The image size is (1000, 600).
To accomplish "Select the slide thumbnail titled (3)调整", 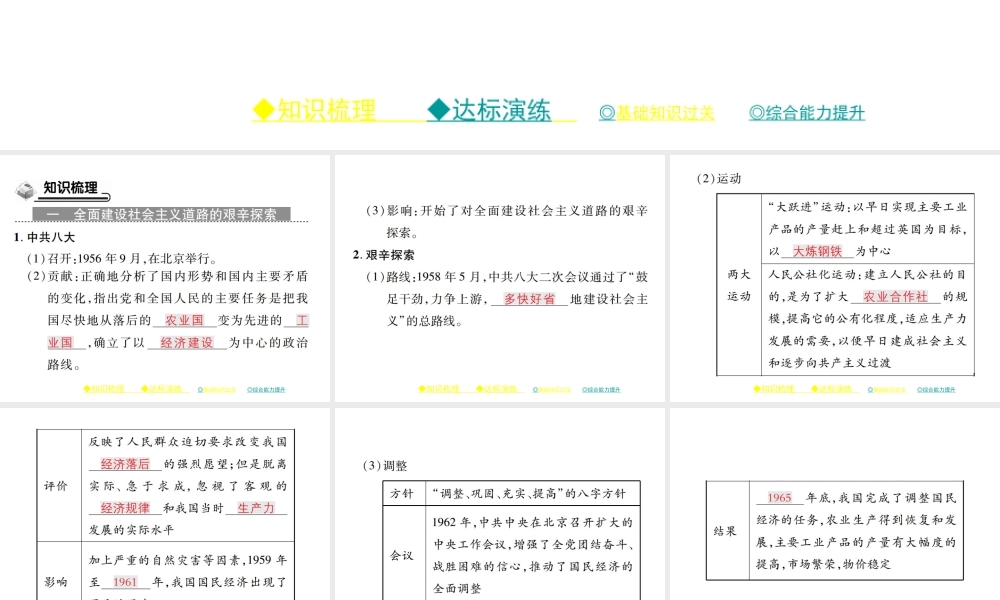I will coord(500,504).
